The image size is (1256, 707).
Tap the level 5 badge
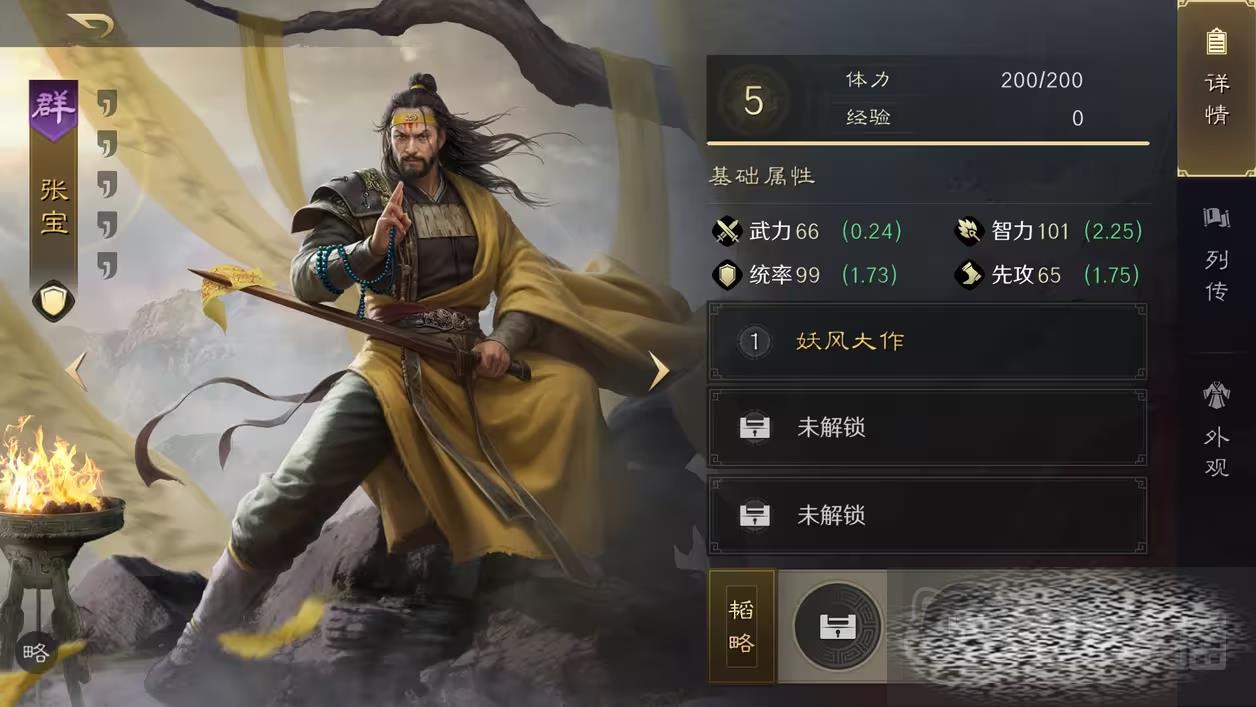tap(754, 101)
